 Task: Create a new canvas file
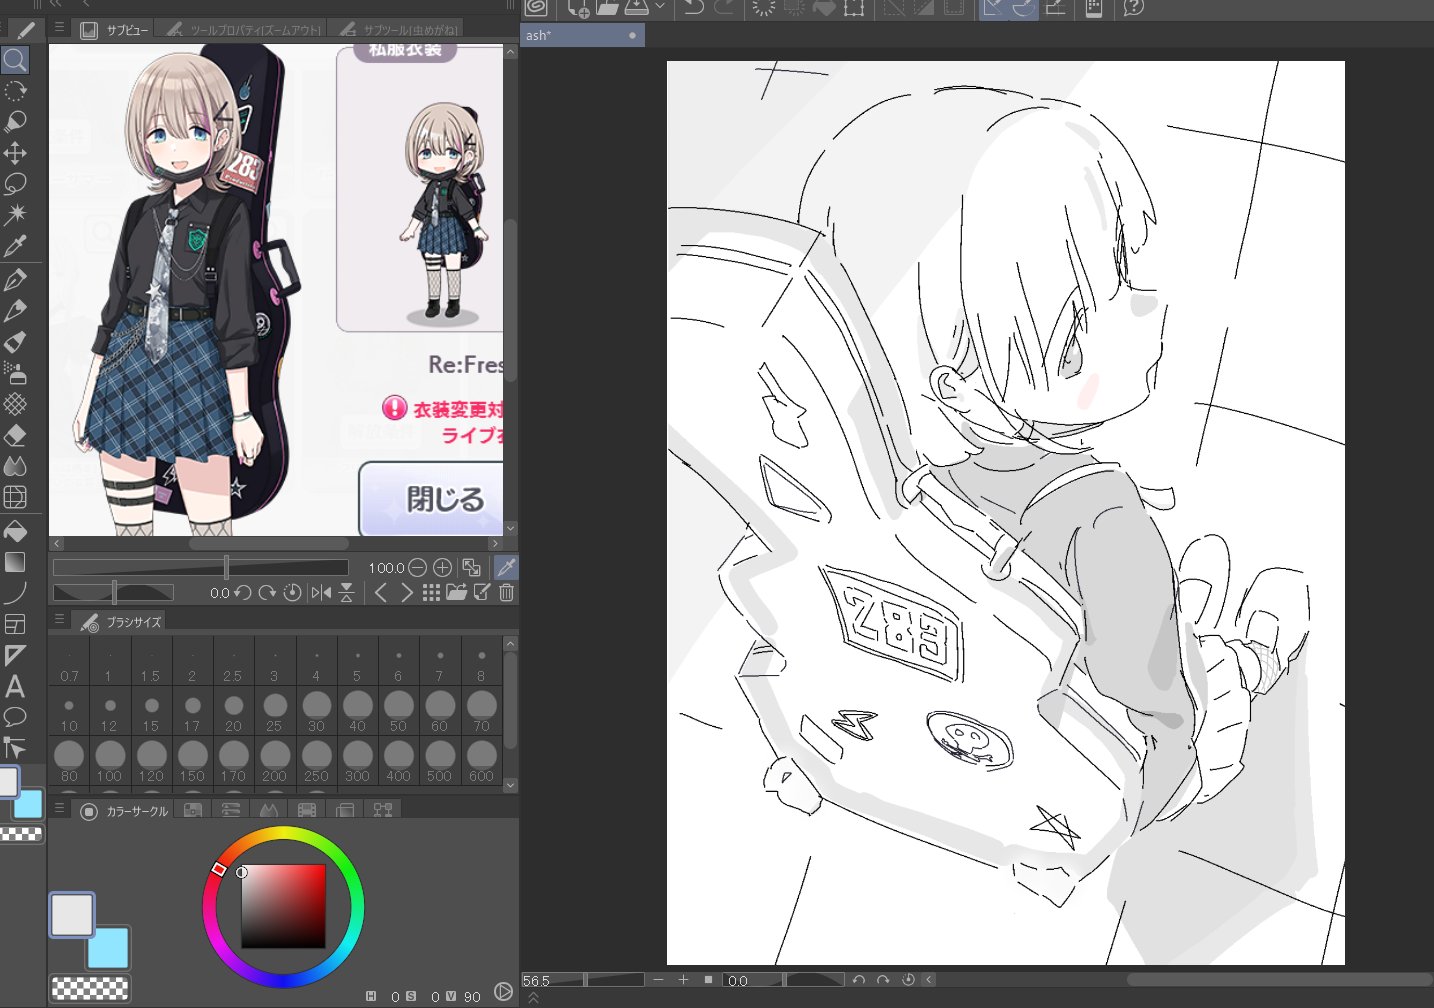click(x=578, y=8)
